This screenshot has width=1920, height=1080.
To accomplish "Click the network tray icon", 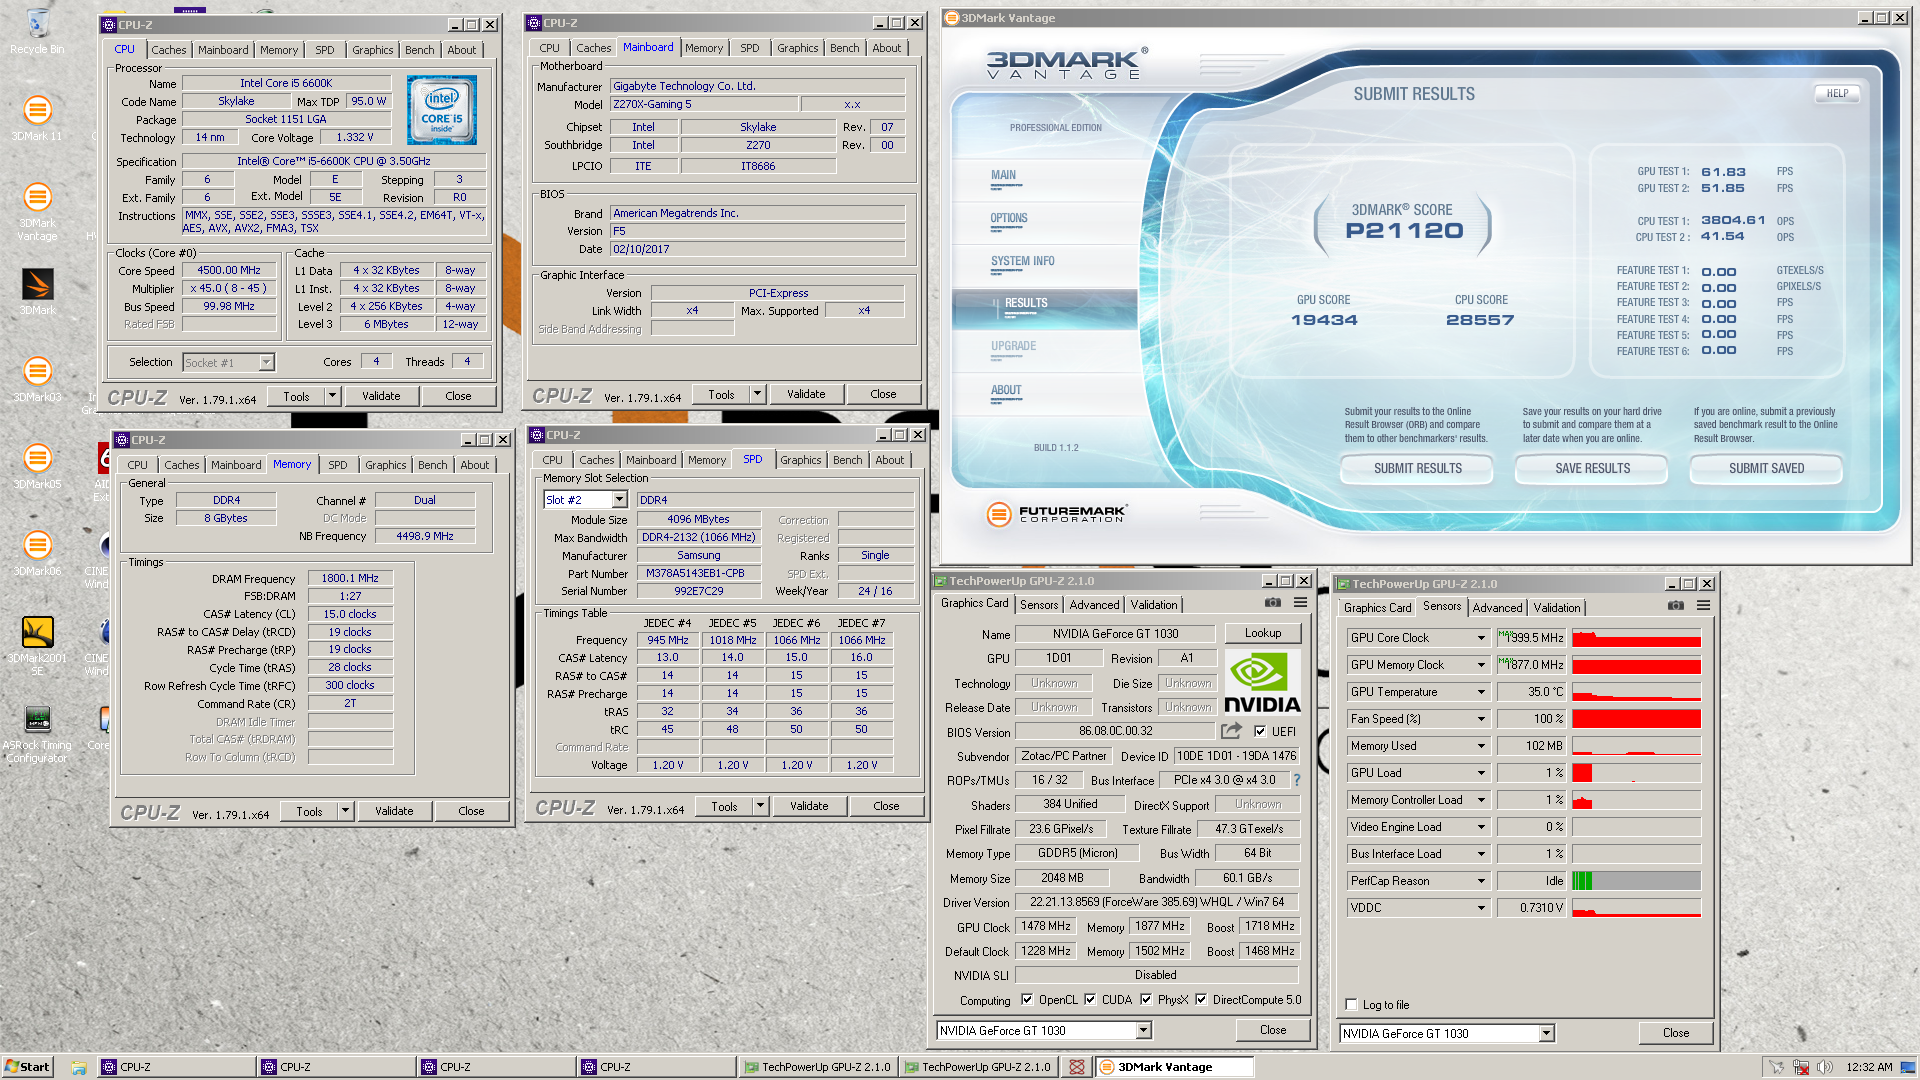I will [x=1801, y=1067].
